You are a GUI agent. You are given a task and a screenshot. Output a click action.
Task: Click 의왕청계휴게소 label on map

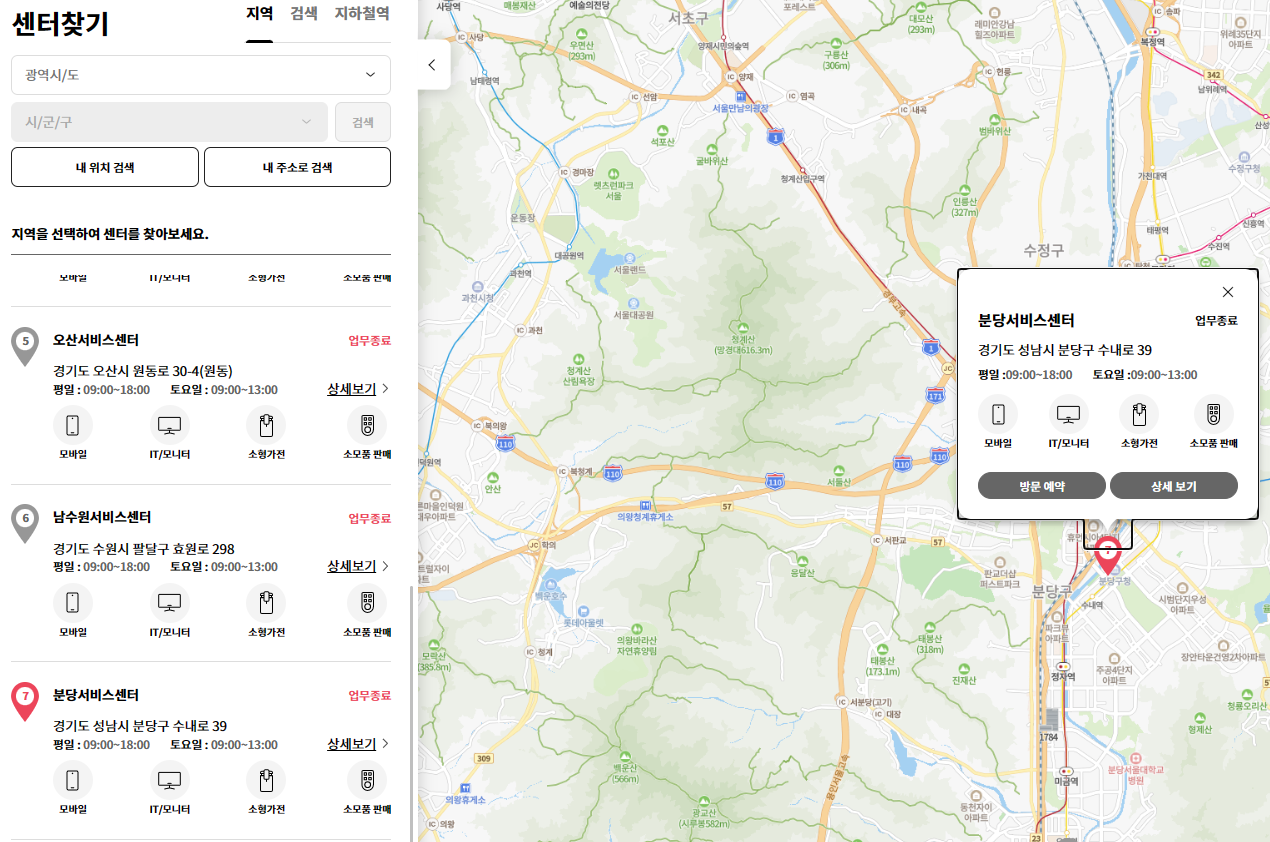645,516
